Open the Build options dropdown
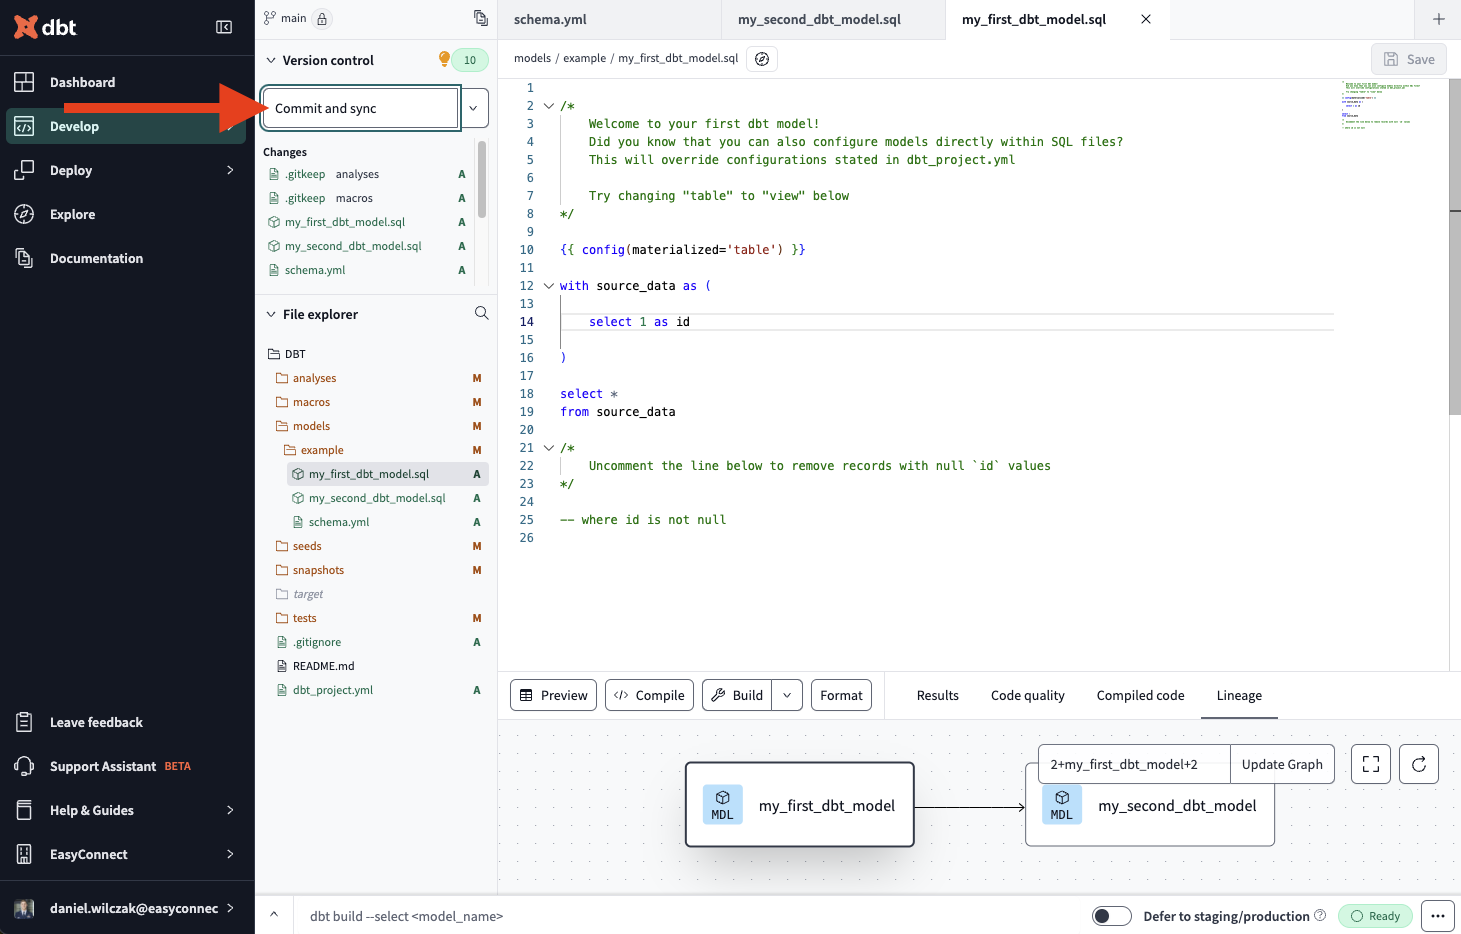The height and width of the screenshot is (934, 1461). tap(787, 695)
